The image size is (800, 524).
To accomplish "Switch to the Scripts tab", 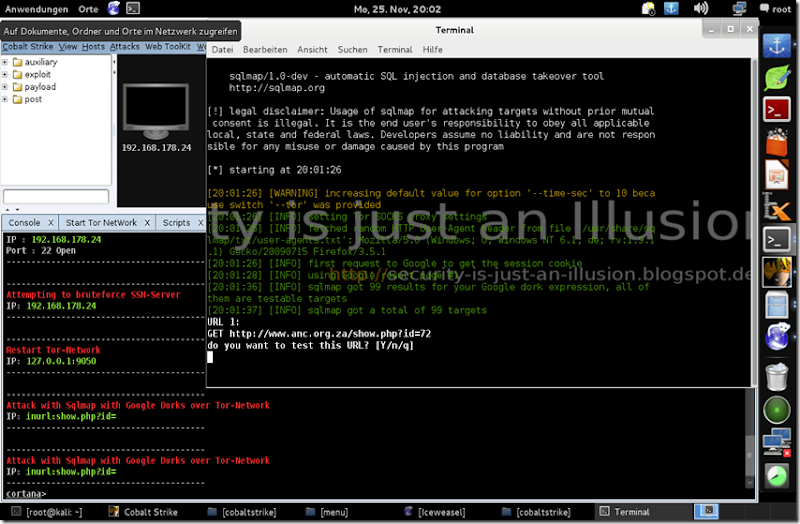I will 176,223.
